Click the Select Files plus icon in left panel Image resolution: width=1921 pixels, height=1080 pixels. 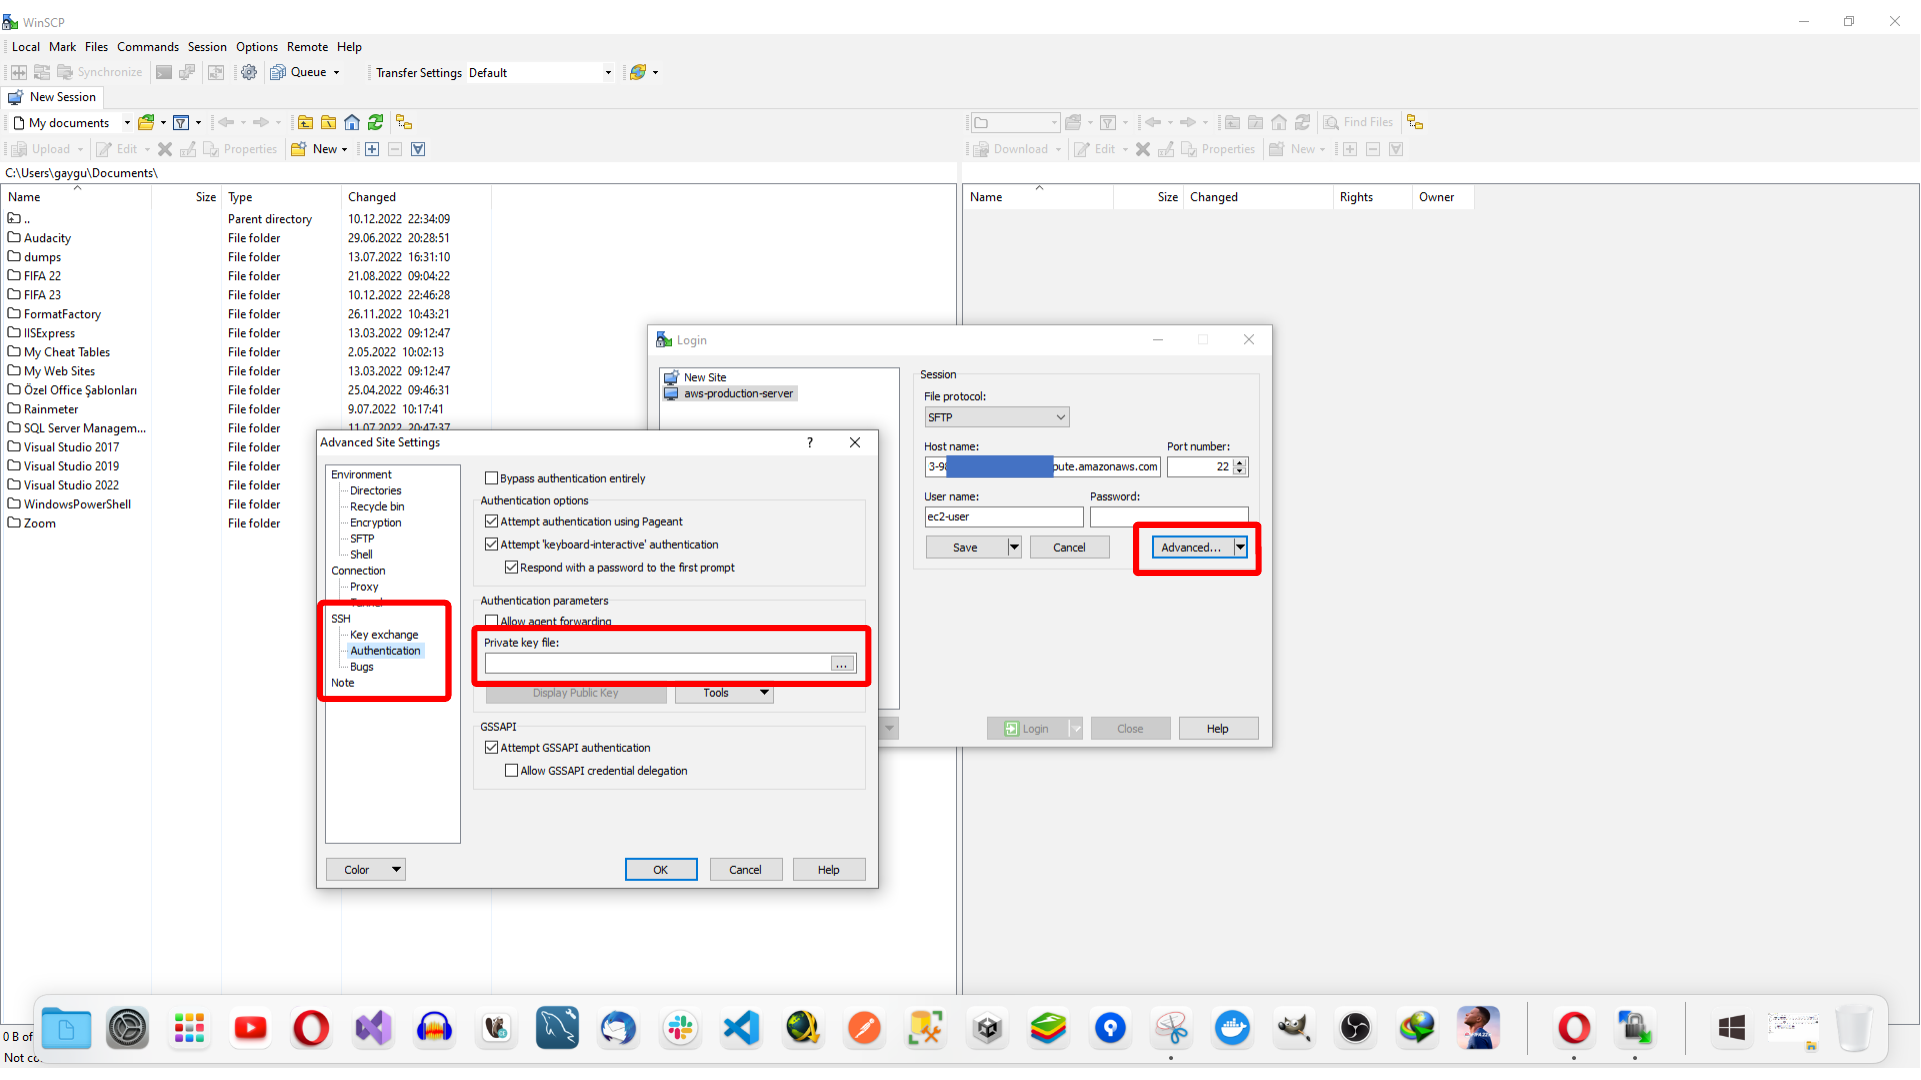coord(372,149)
